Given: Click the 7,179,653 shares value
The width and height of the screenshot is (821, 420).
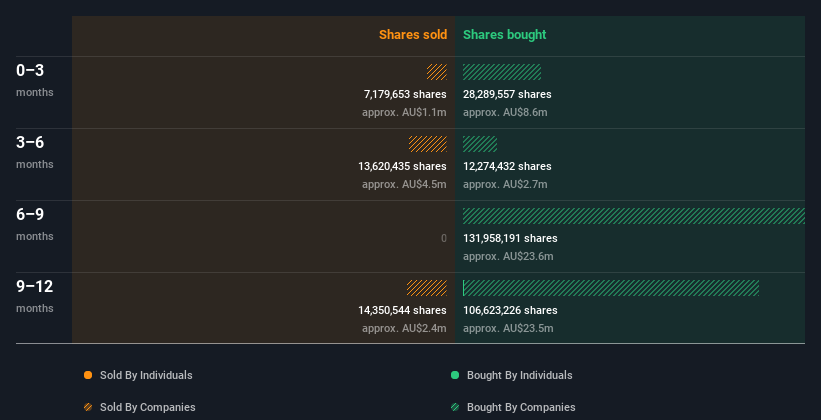Looking at the screenshot, I should (x=405, y=94).
